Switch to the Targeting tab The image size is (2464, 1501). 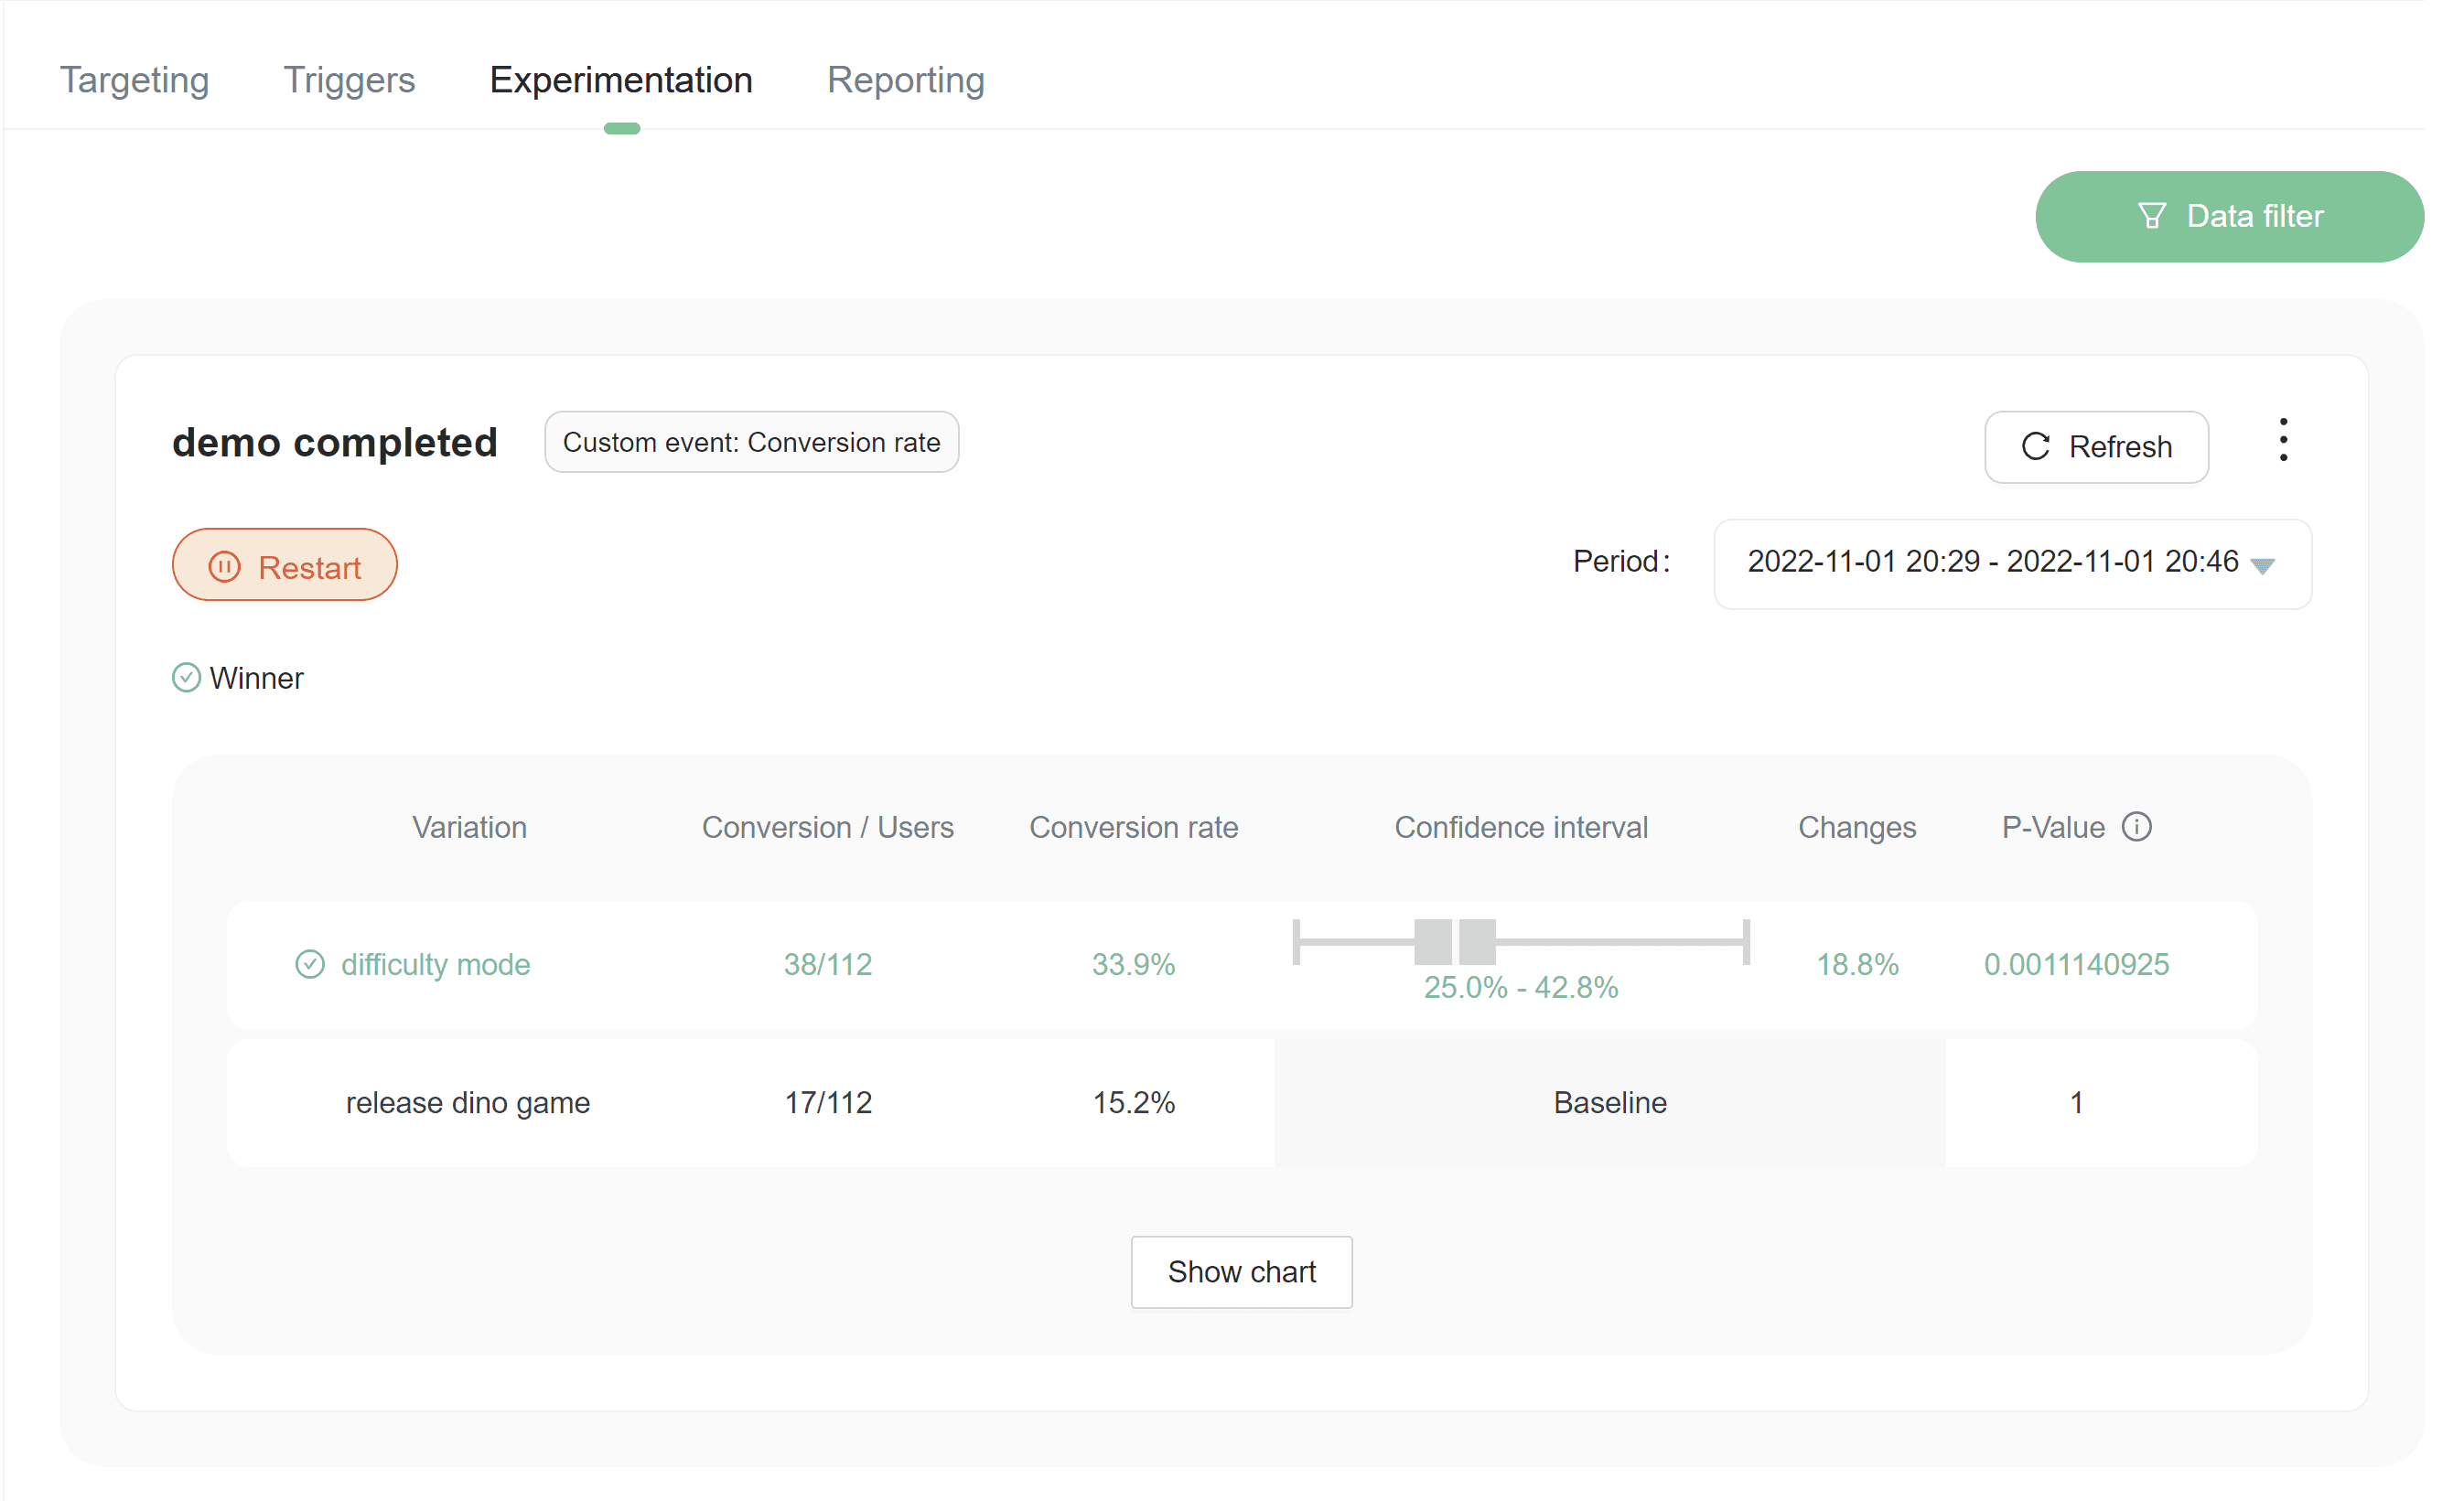pos(134,80)
